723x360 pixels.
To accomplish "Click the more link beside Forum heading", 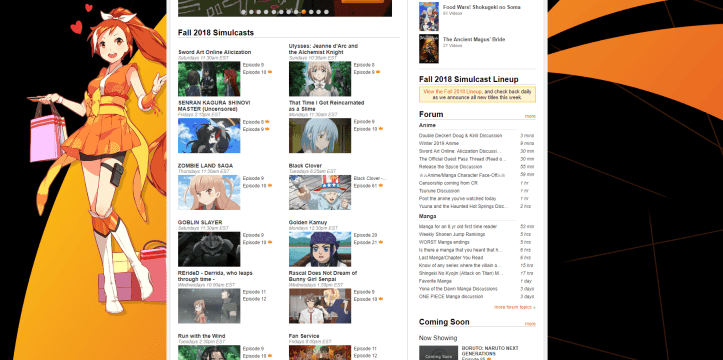I will pos(530,116).
